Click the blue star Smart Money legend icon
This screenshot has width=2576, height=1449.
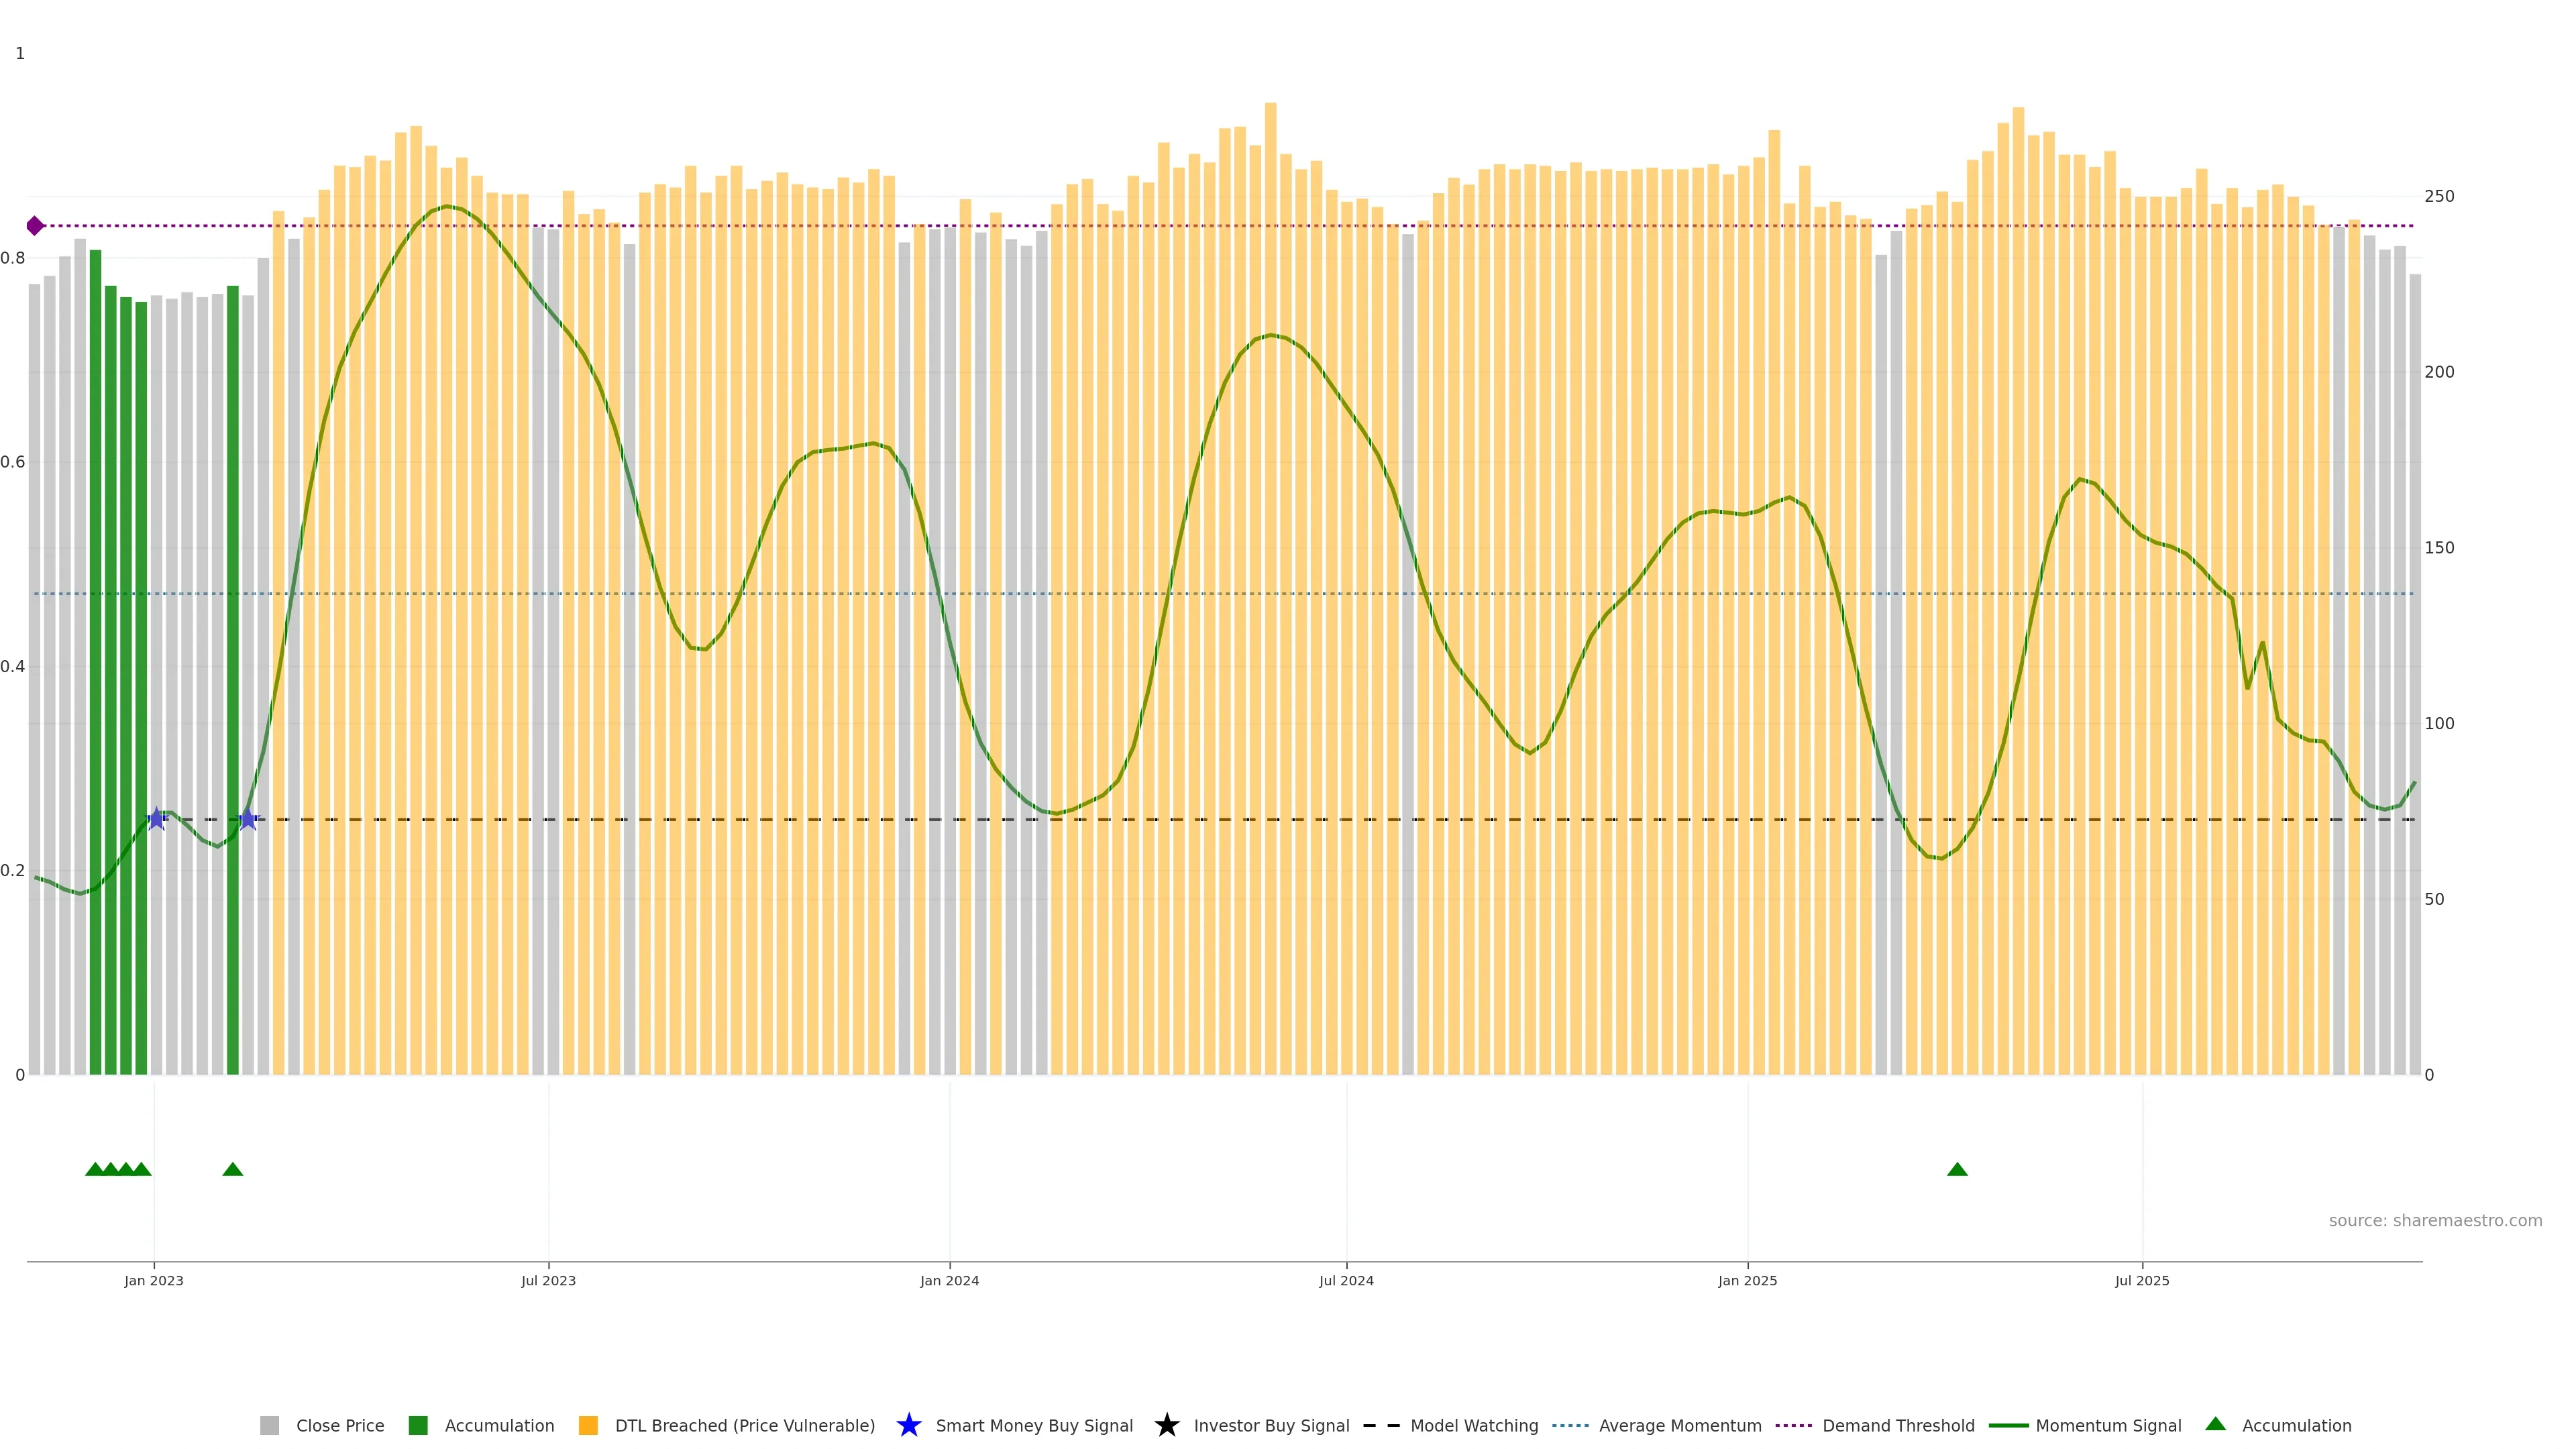(x=908, y=1425)
